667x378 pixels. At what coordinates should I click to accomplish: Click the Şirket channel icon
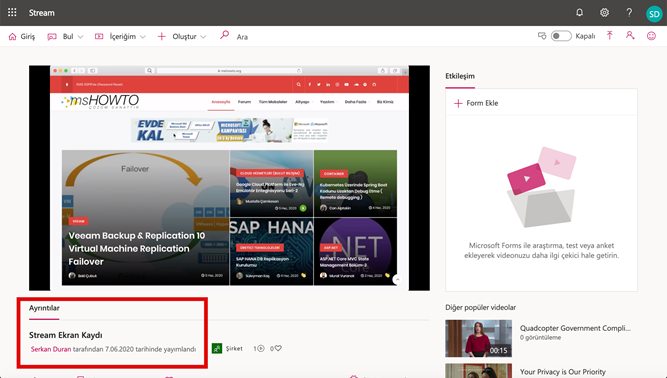pyautogui.click(x=217, y=349)
